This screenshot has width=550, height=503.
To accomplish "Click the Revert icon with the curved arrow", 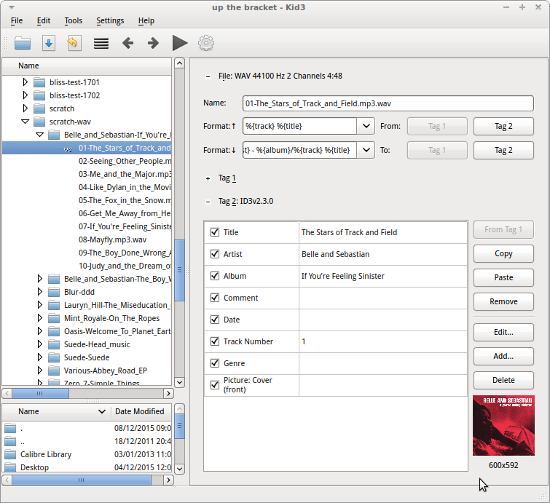I will pos(74,43).
